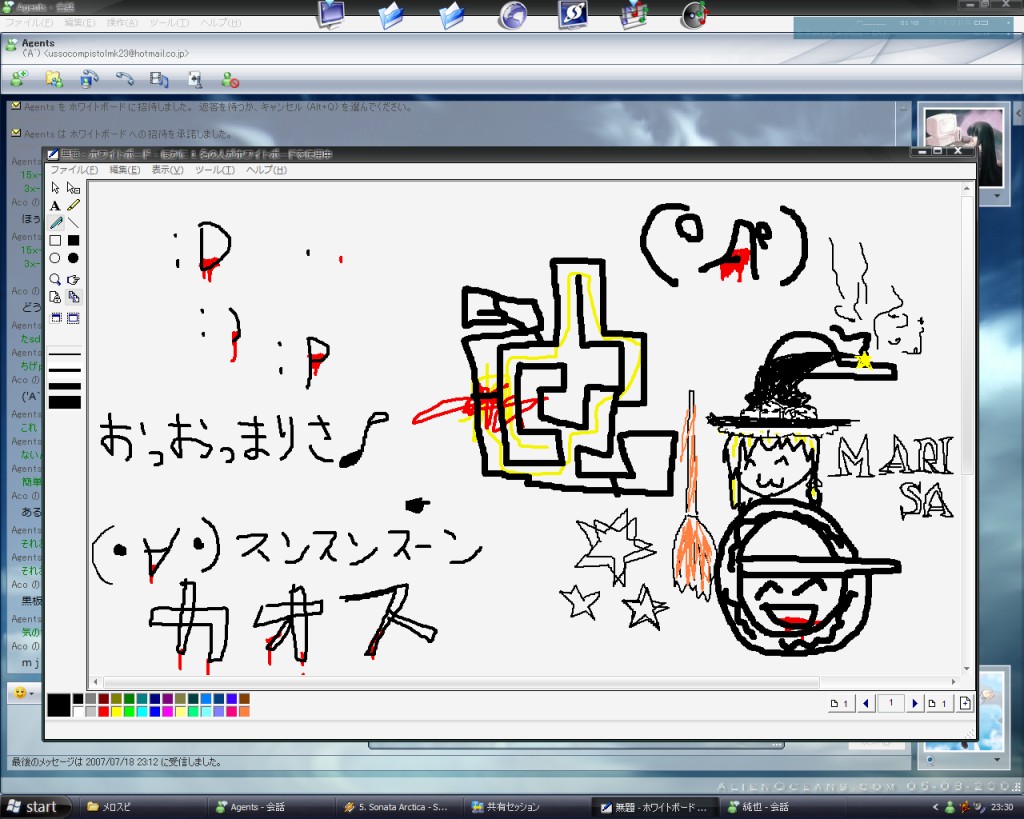Pick the thinnest line width
This screenshot has height=819, width=1024.
coord(65,354)
